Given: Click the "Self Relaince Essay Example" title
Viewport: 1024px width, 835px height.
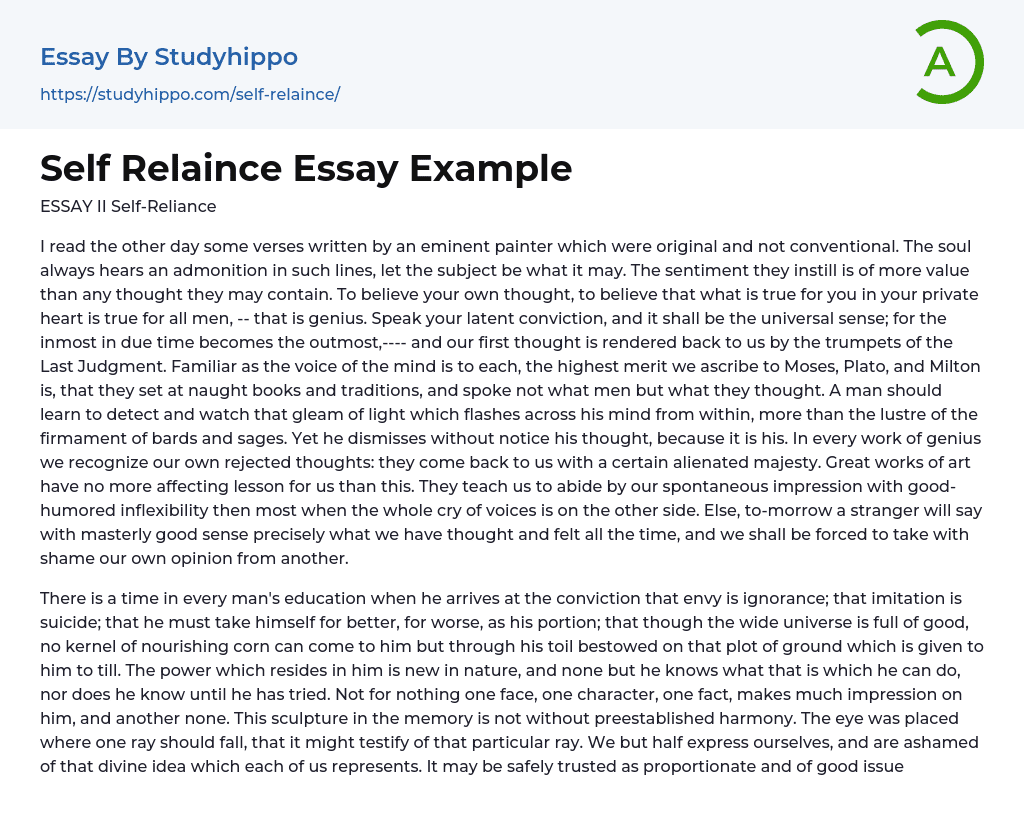Looking at the screenshot, I should (x=306, y=168).
